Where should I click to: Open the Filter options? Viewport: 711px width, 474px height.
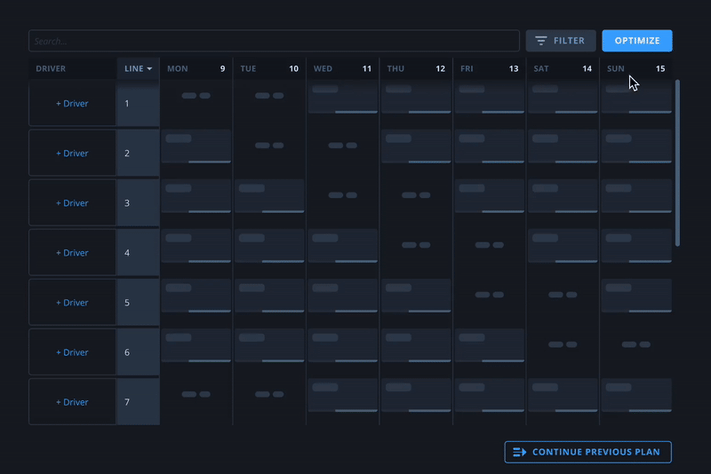pos(560,41)
